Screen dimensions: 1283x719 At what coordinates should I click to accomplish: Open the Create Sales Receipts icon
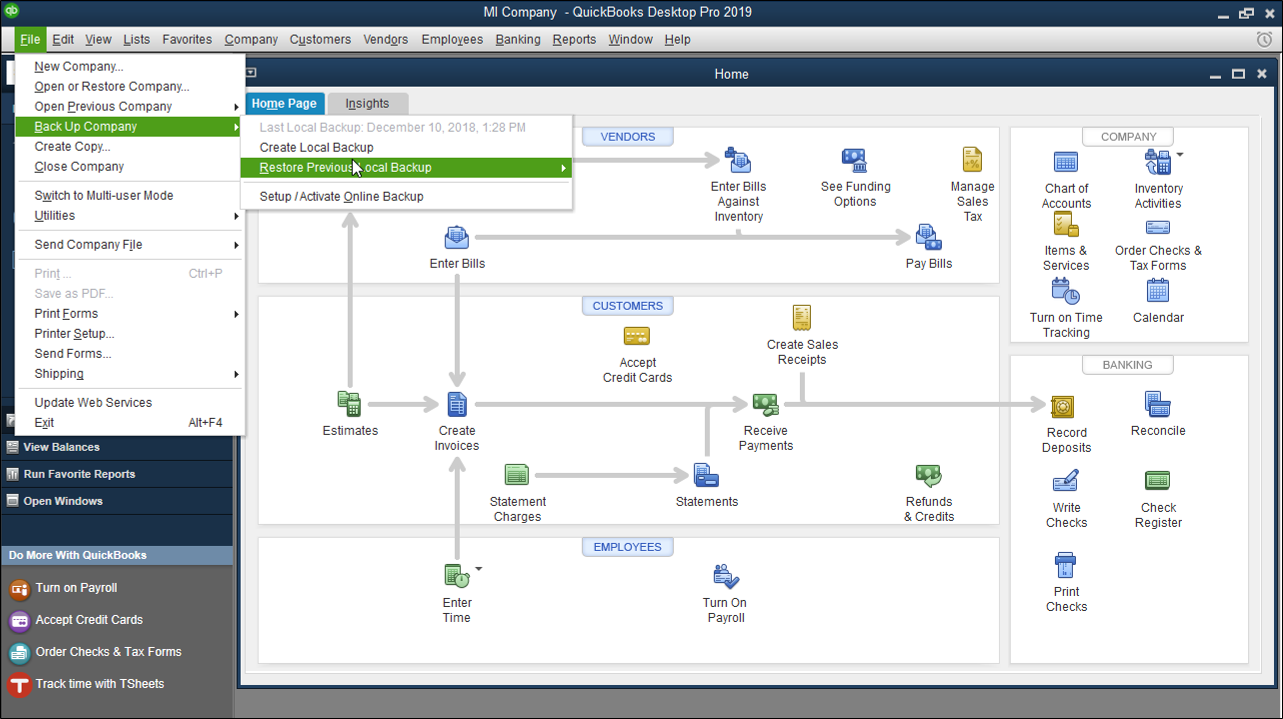802,318
